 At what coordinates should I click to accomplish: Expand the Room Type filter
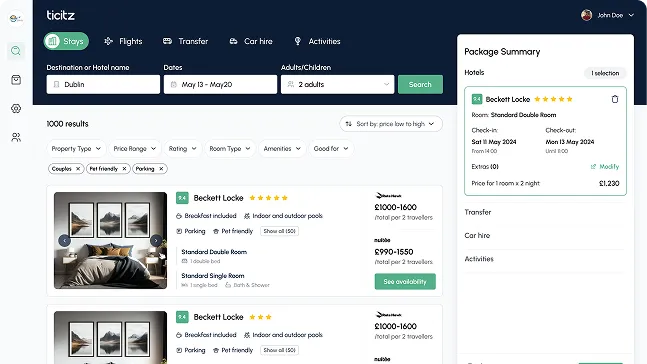tap(230, 149)
